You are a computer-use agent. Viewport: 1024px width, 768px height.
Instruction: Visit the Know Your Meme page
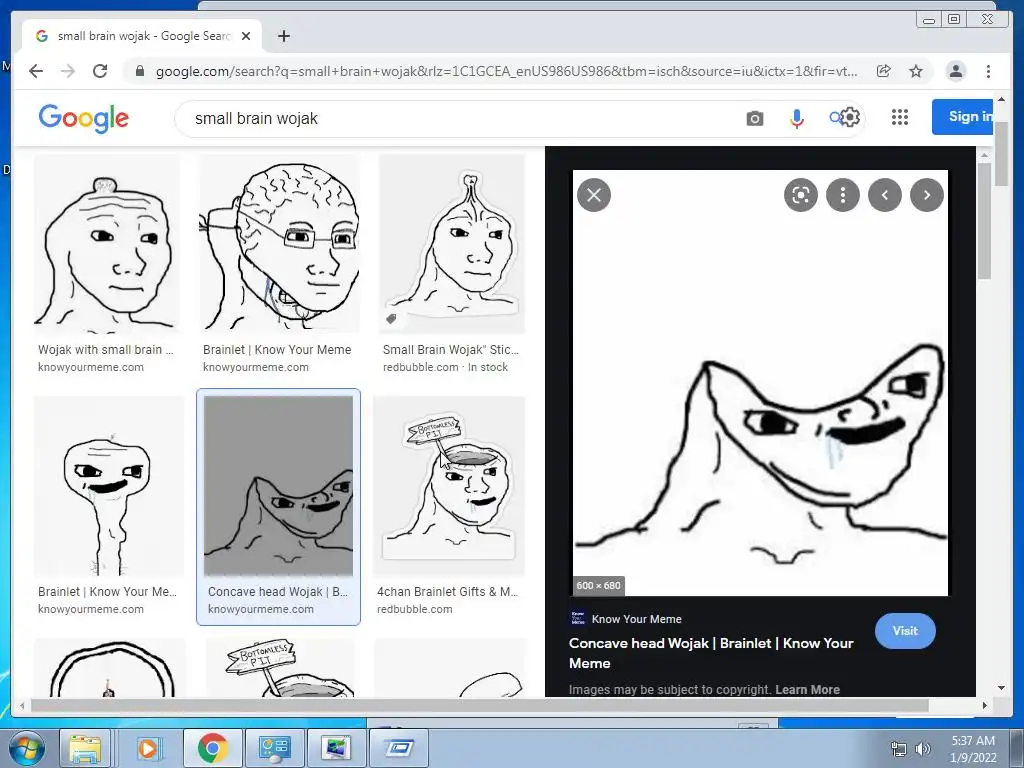905,631
